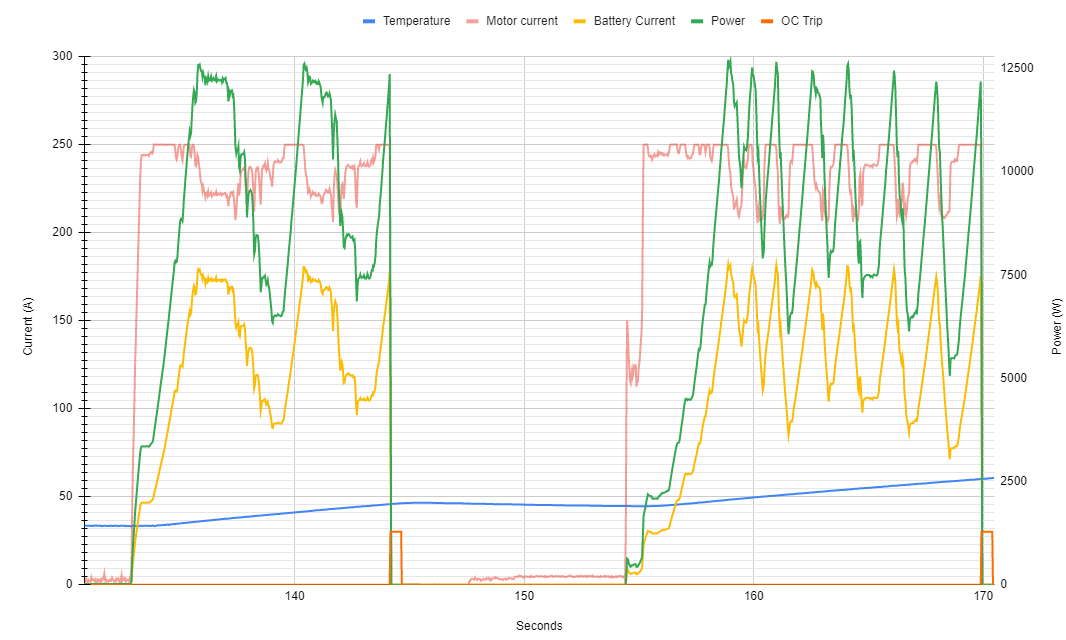Toggle the Motor current legend label
The image size is (1066, 640).
[x=521, y=21]
